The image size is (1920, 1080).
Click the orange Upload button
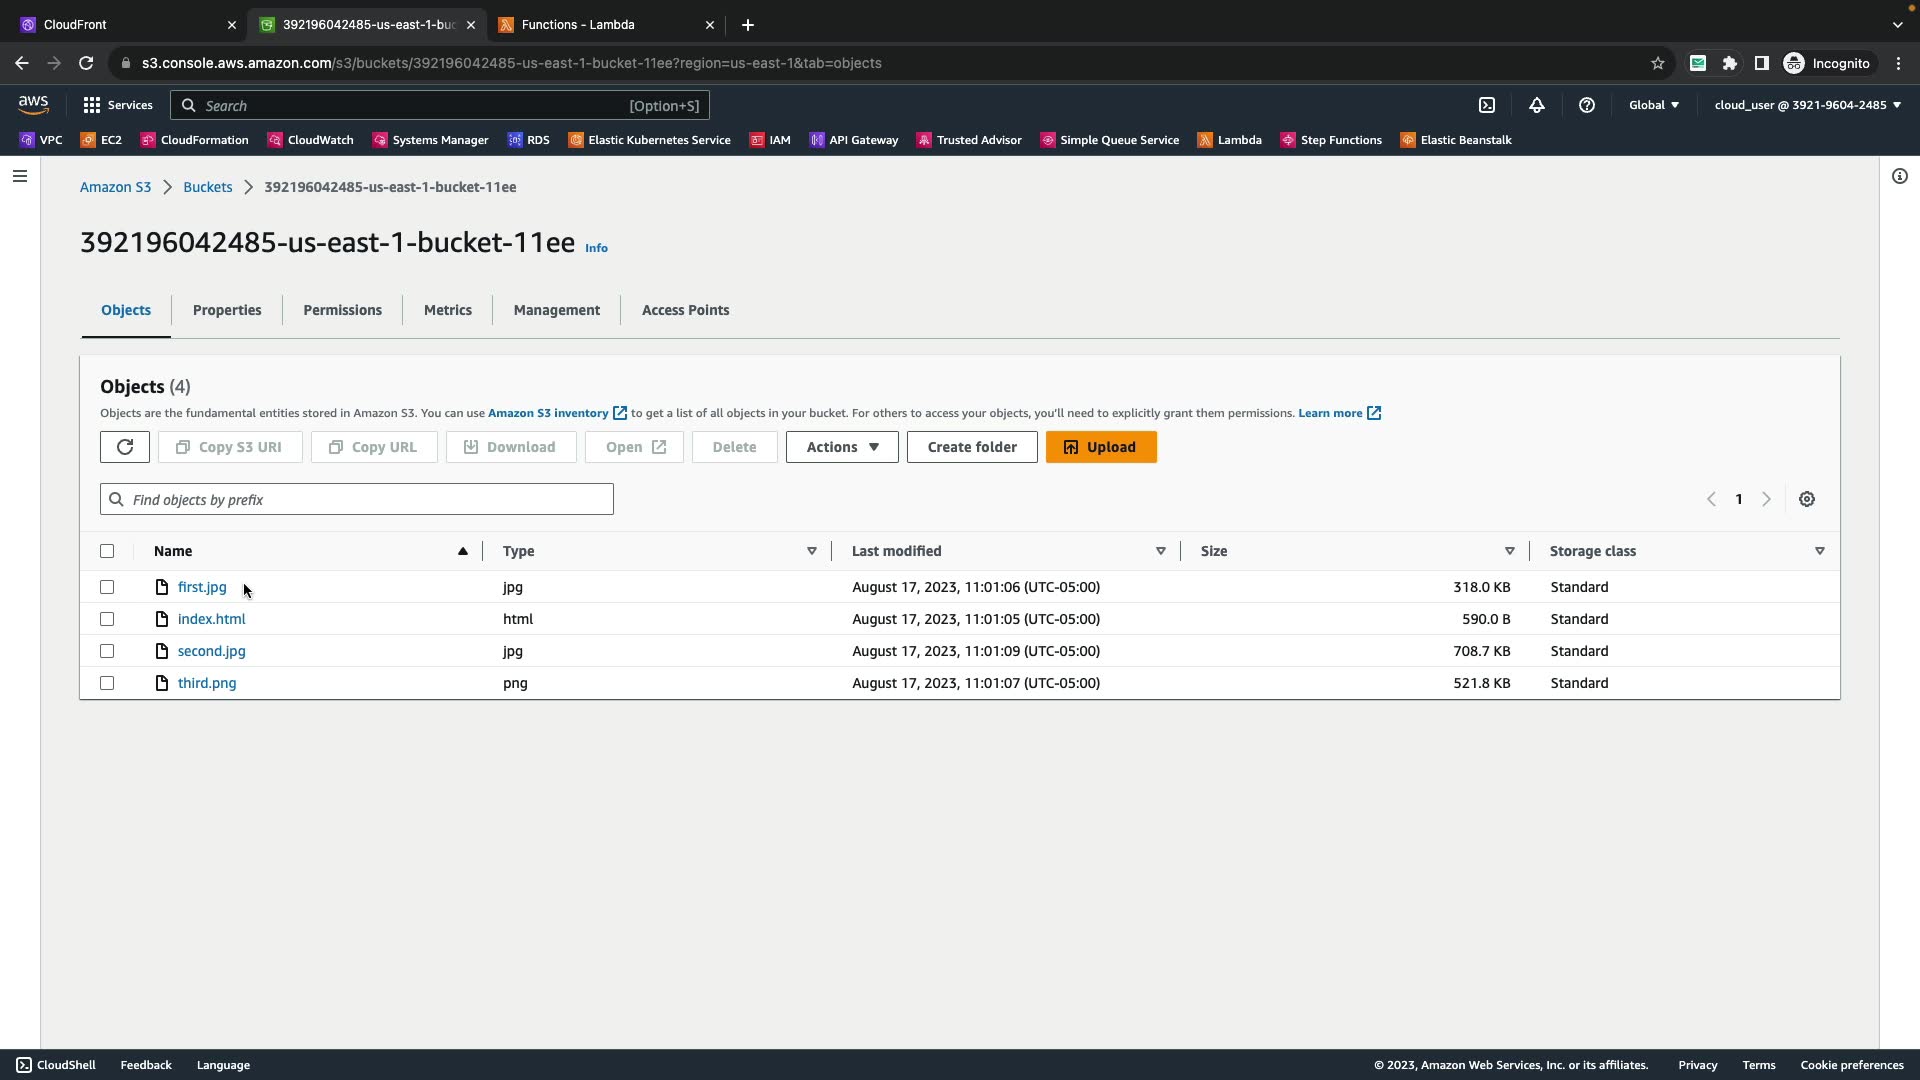pos(1101,447)
